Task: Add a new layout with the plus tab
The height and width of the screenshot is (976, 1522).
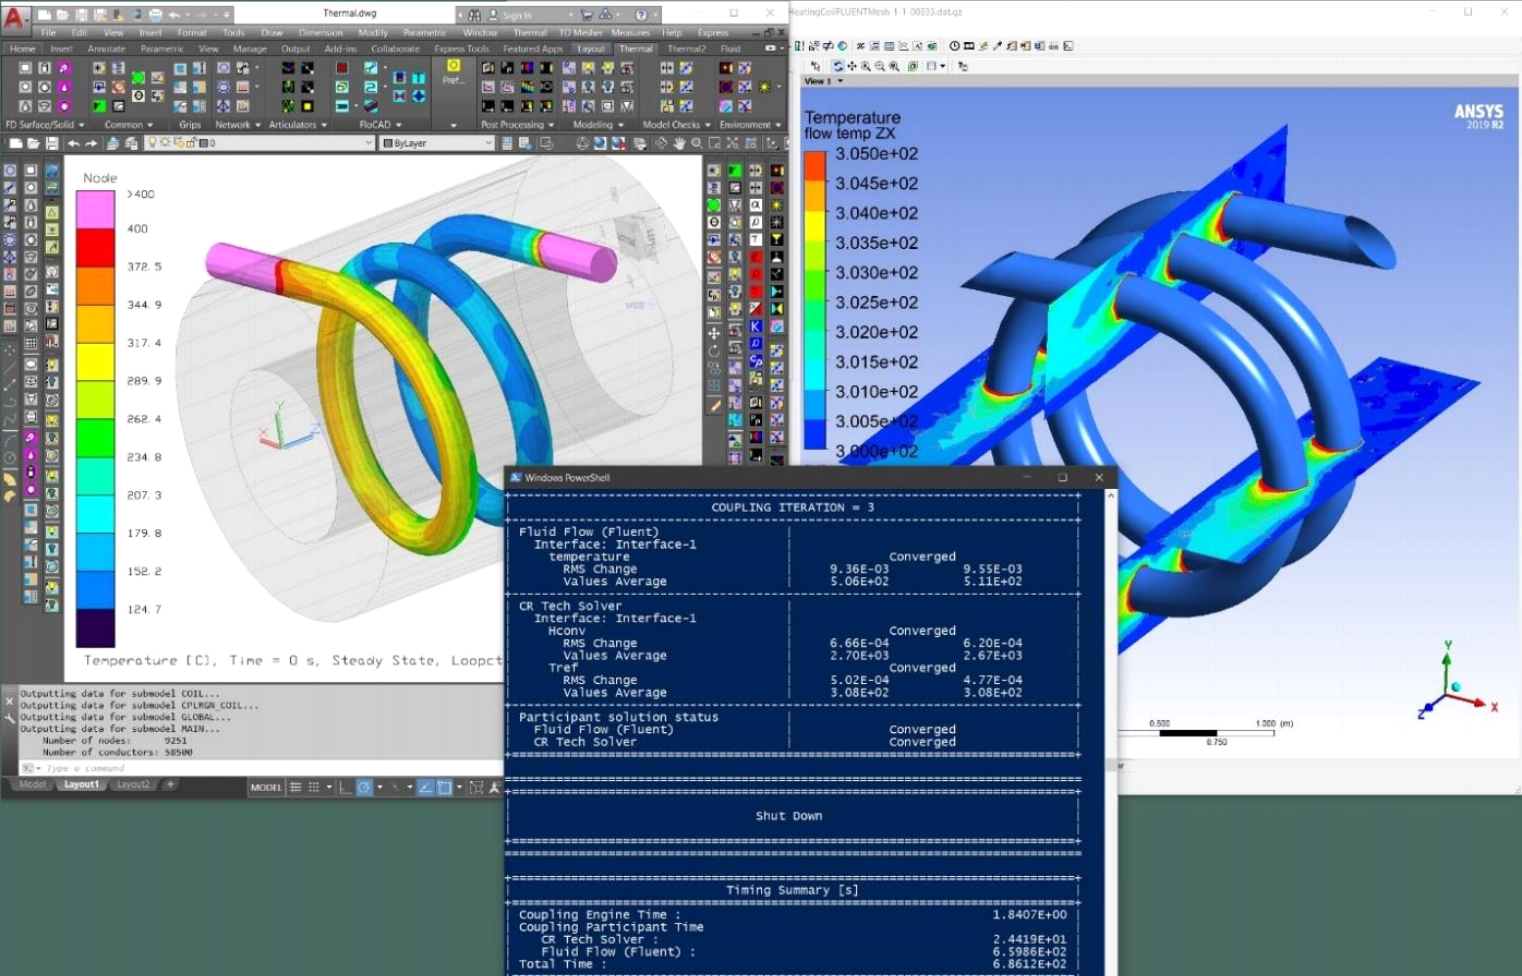Action: tap(170, 785)
